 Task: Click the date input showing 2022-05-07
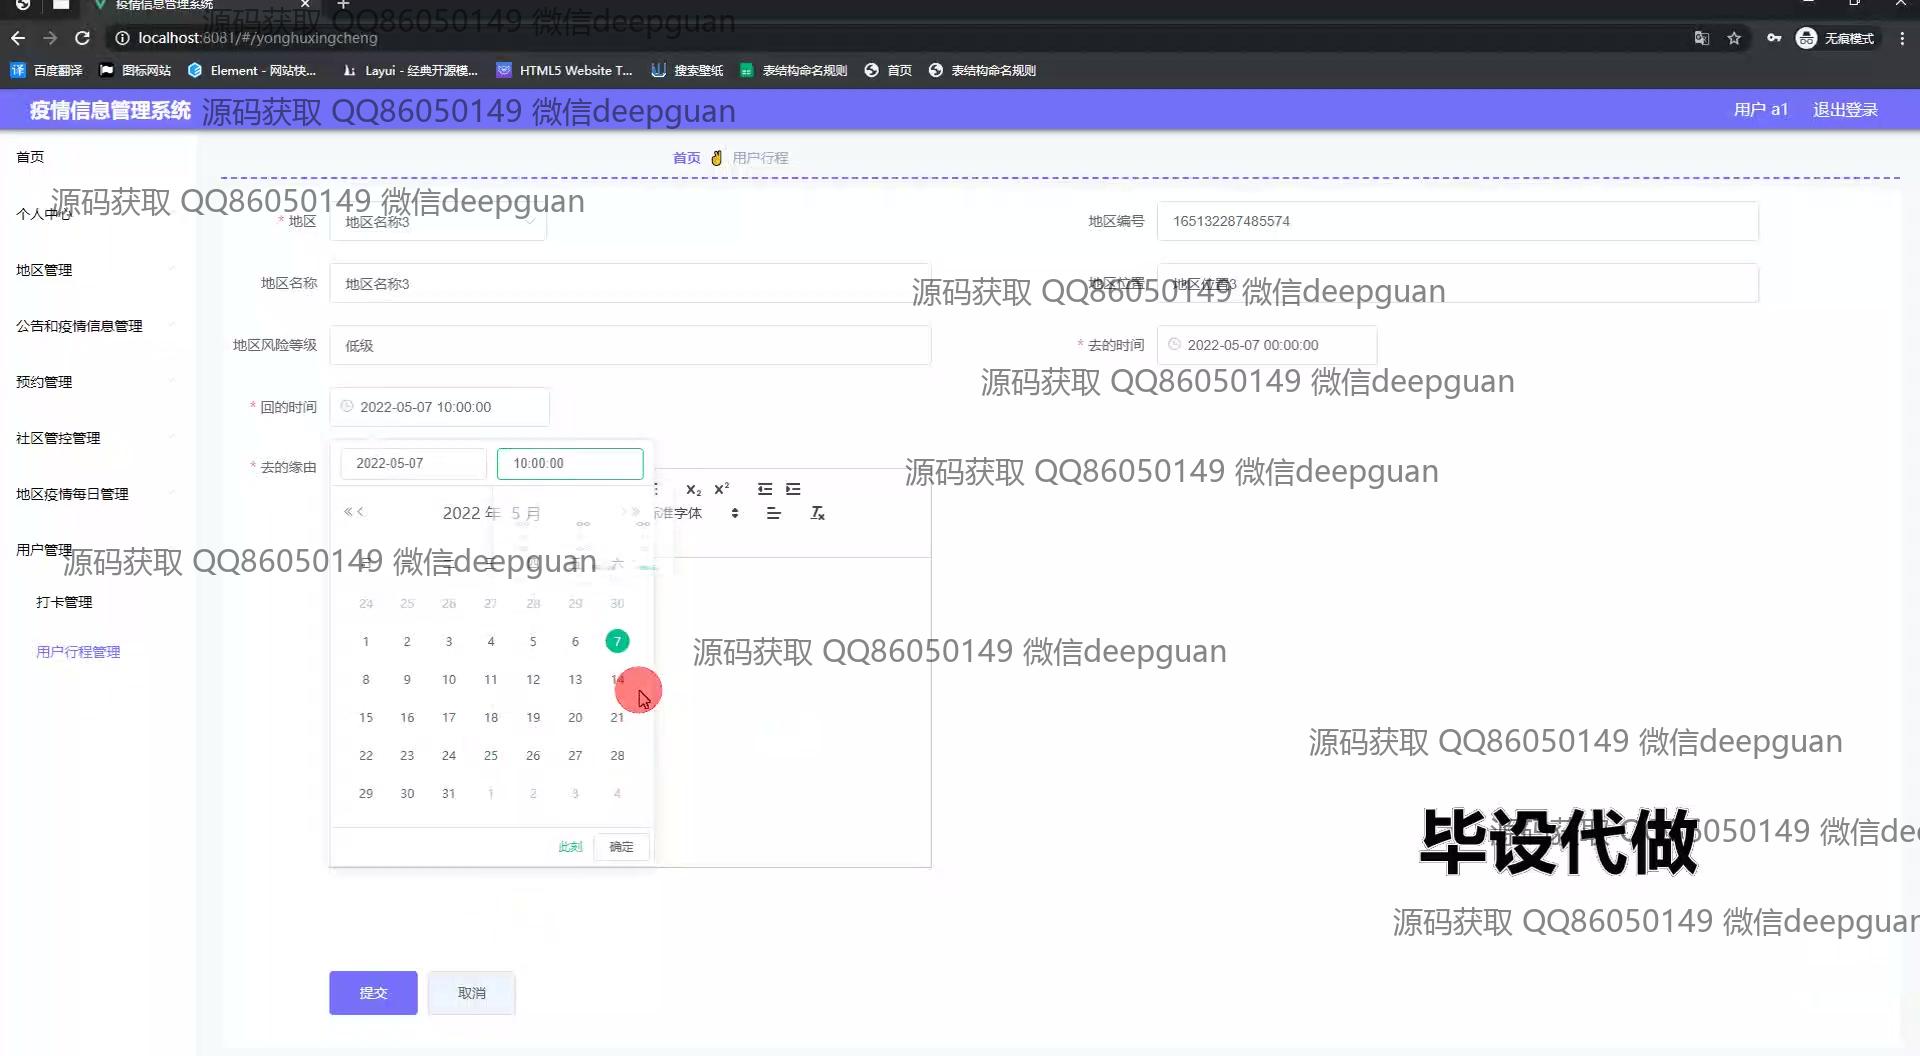tap(413, 463)
